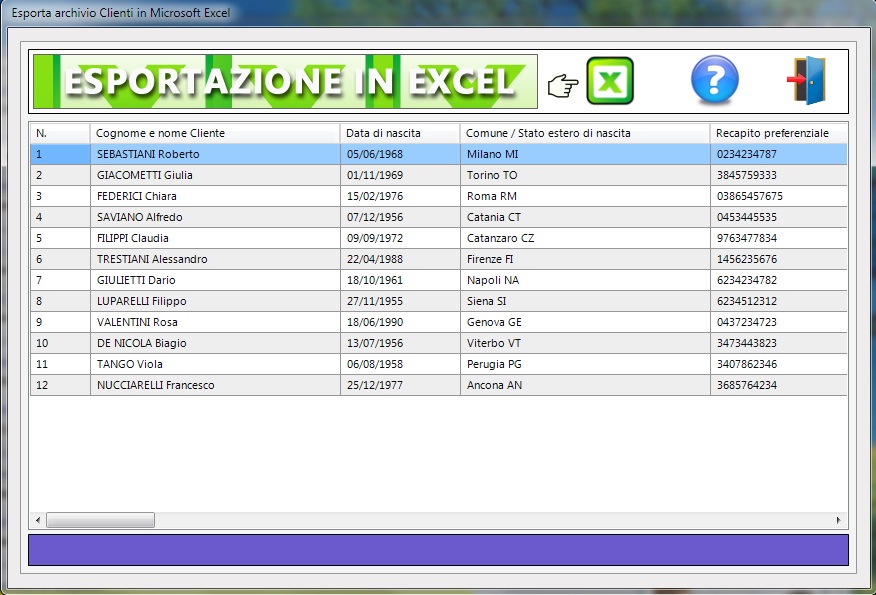Click the Catania CT cell
This screenshot has height=595, width=876.
coord(585,217)
